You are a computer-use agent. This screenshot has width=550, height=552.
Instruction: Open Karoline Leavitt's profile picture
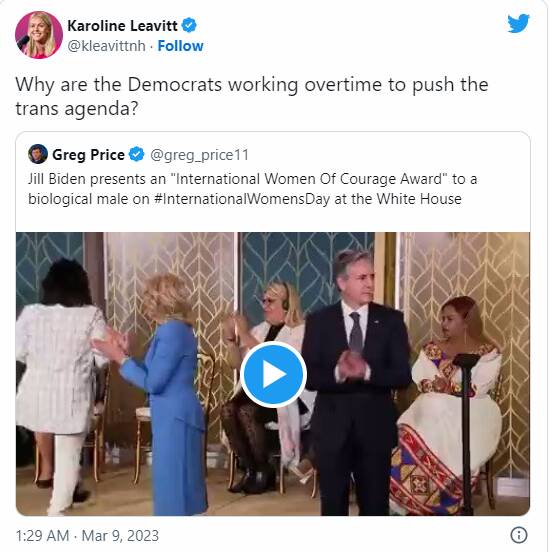(x=39, y=35)
